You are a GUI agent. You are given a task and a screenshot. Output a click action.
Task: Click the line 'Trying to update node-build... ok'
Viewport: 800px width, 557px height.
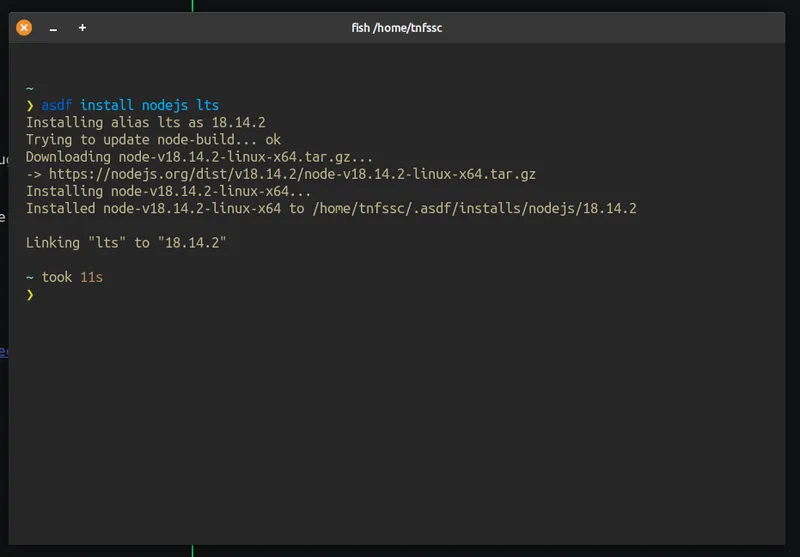[154, 140]
